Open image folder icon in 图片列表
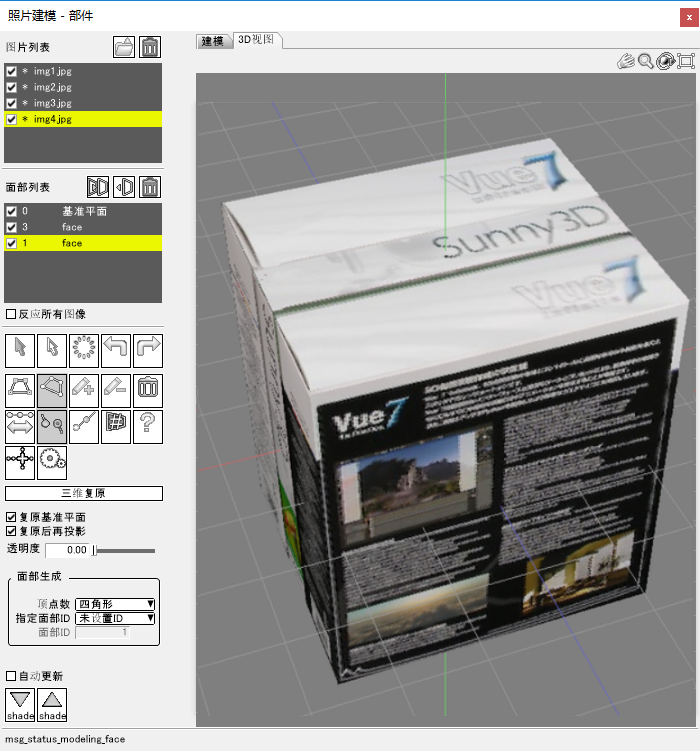 click(x=124, y=47)
